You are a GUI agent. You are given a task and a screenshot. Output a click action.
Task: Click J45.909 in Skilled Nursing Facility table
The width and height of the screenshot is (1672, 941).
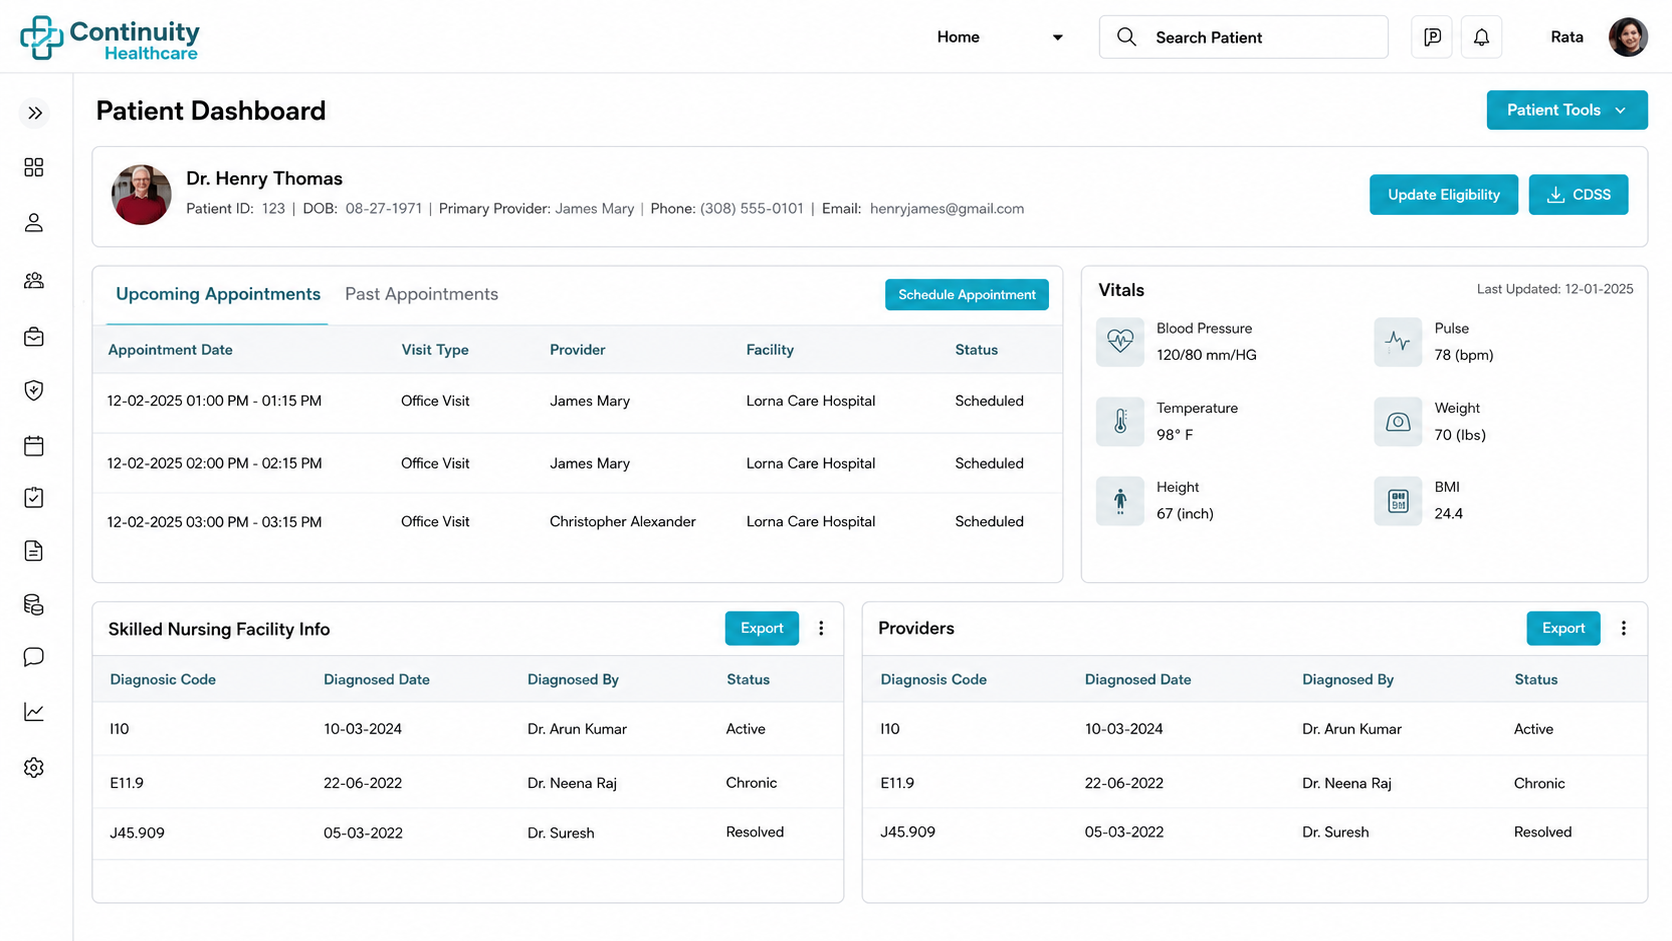(137, 832)
